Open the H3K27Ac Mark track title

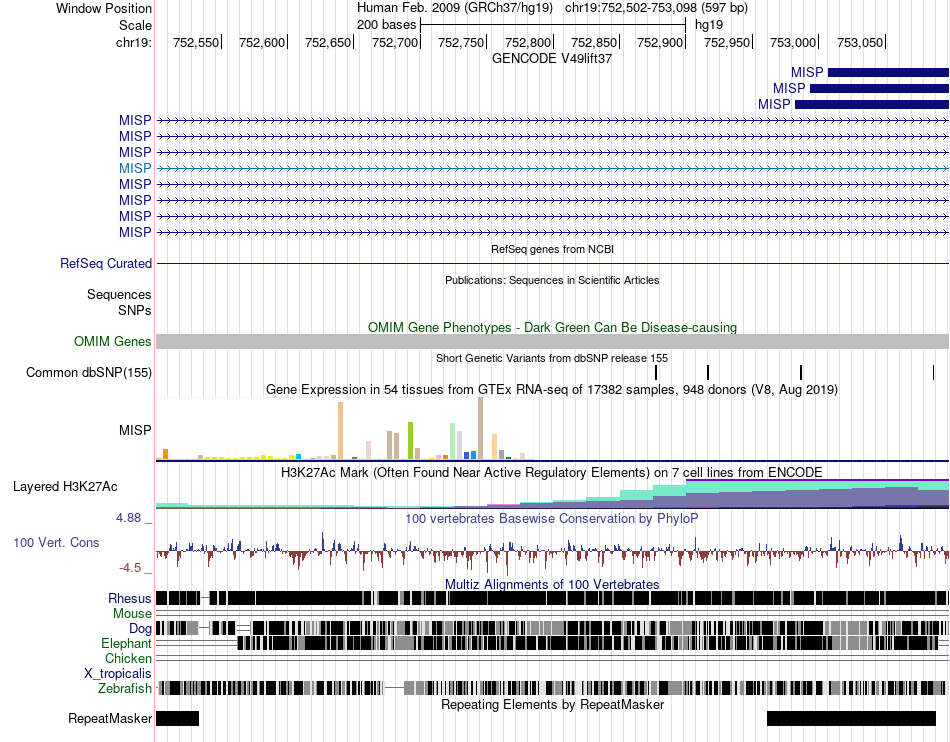click(x=552, y=472)
